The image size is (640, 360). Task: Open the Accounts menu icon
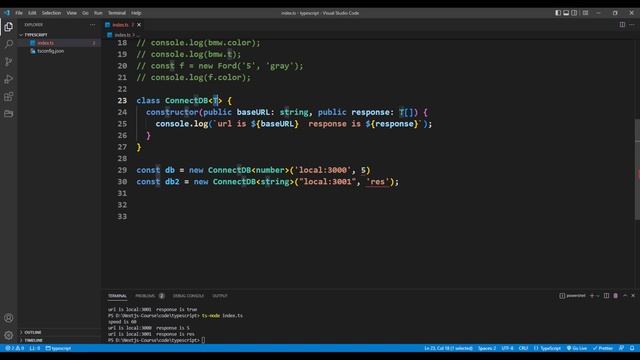tap(9, 318)
